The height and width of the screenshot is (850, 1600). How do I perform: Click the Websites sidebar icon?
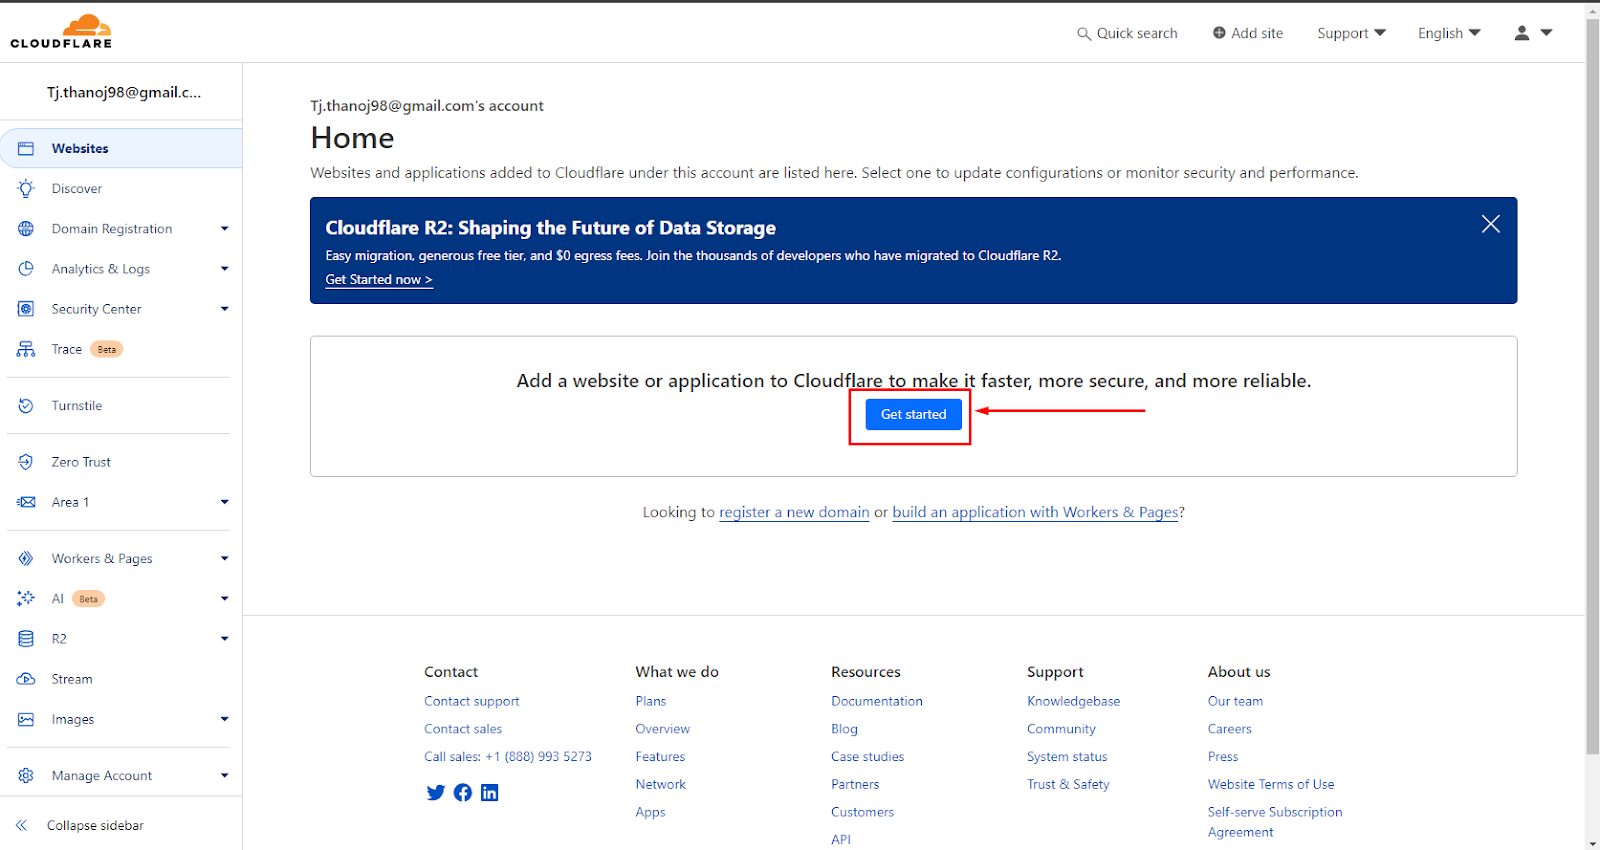point(26,148)
